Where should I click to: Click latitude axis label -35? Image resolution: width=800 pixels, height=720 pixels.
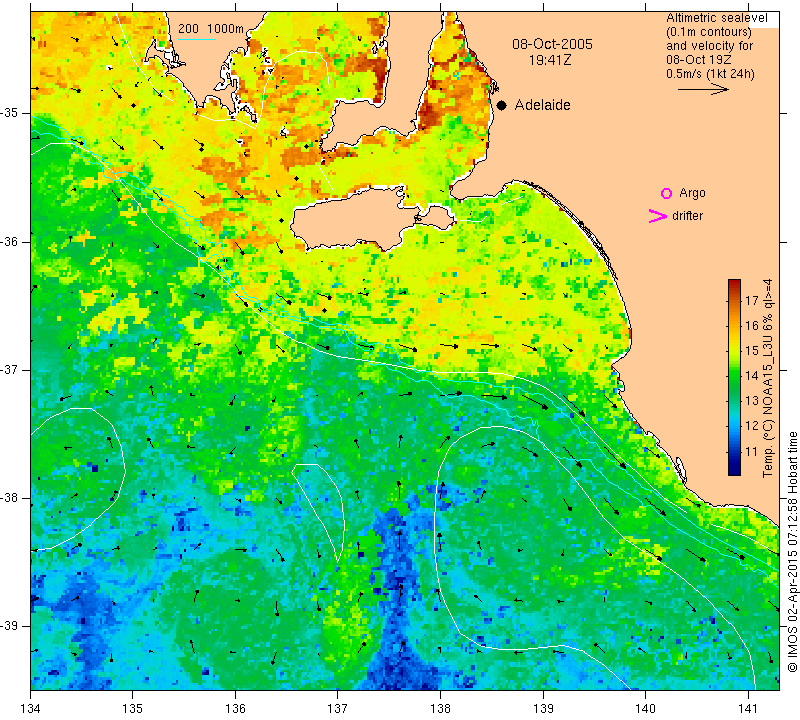(11, 113)
